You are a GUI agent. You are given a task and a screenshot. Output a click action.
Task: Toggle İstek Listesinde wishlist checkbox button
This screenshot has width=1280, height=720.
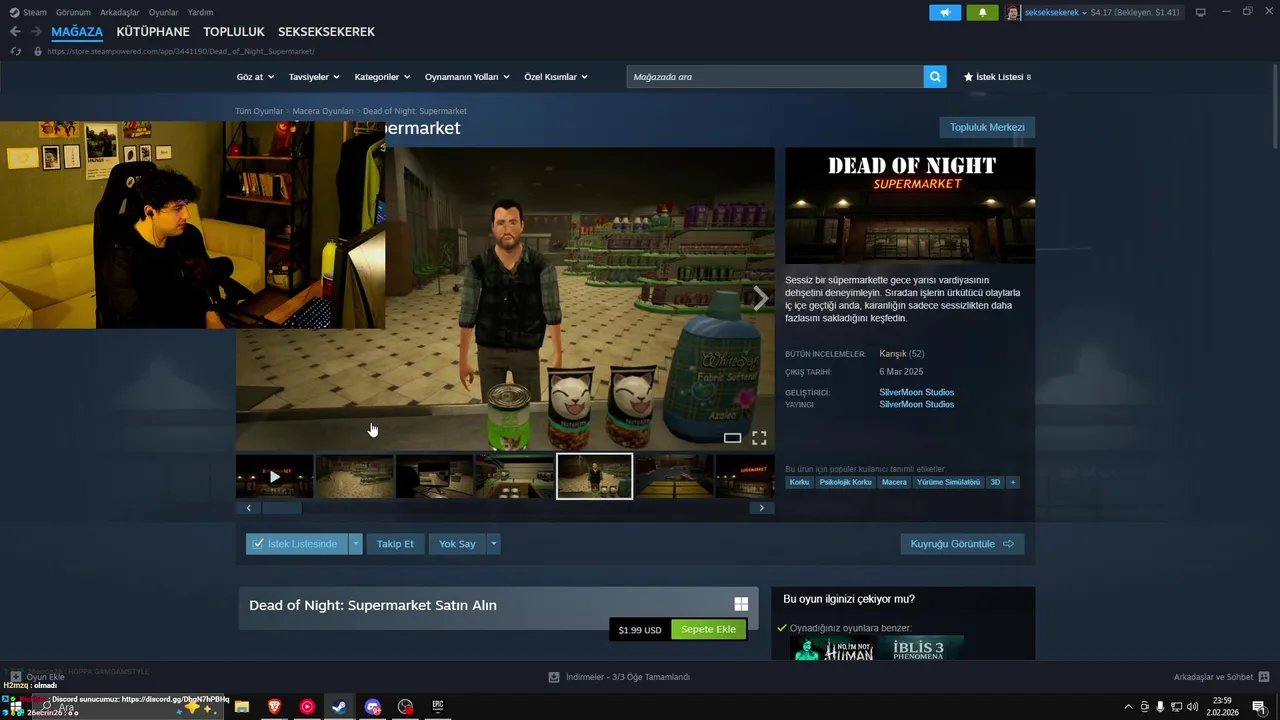click(x=297, y=544)
